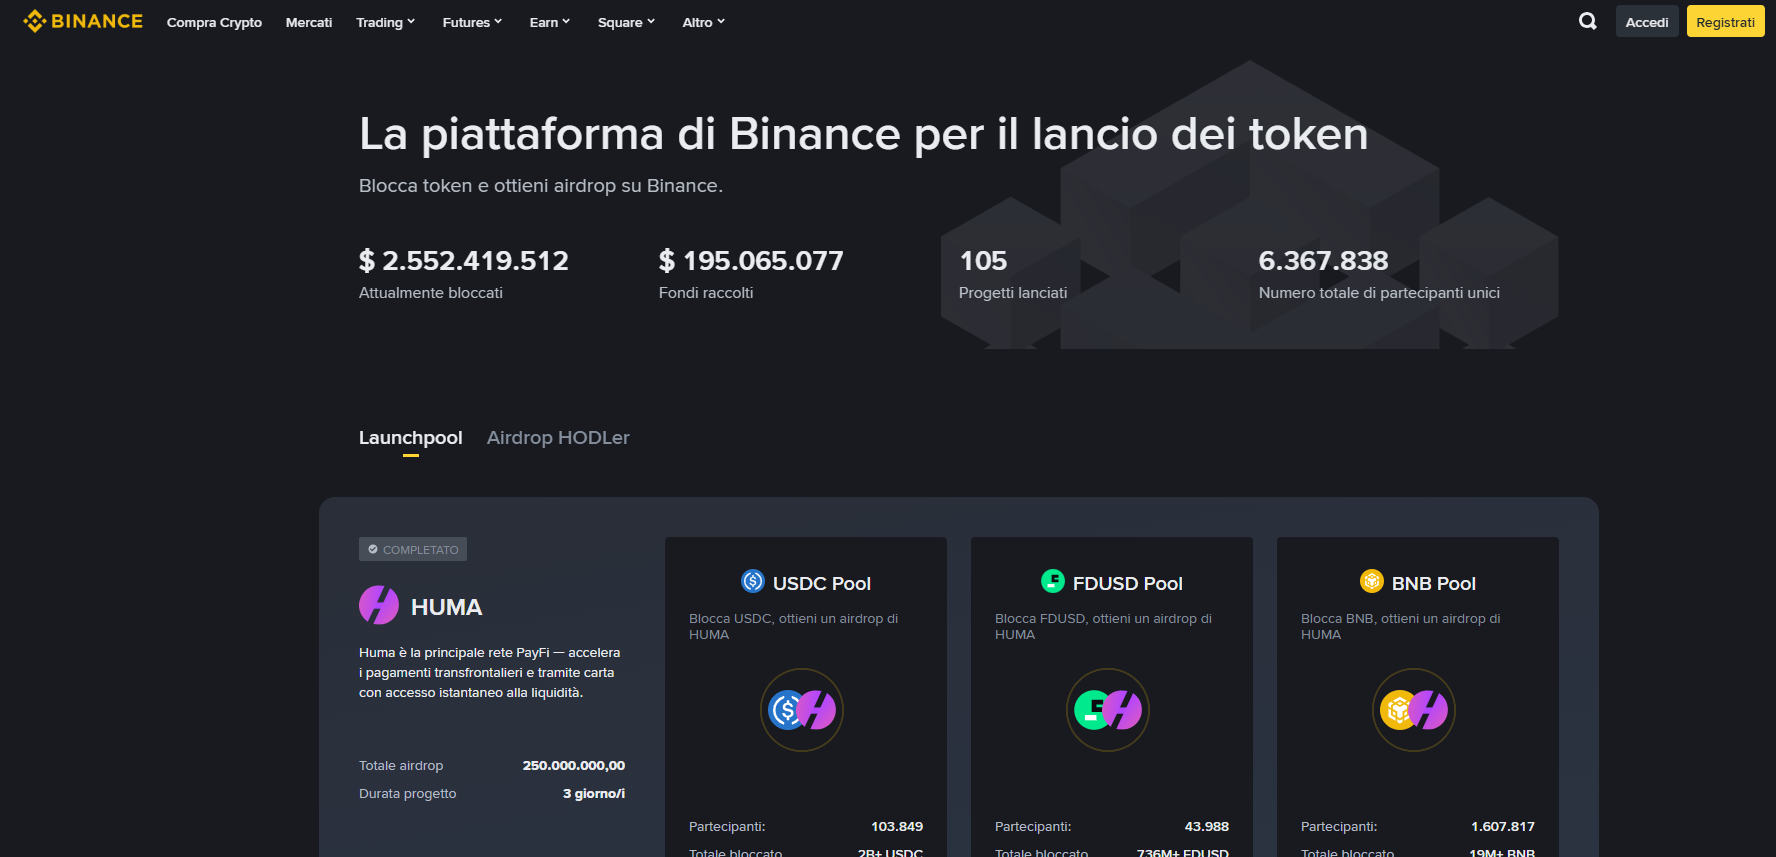Click the HUMA token logo icon
Image resolution: width=1776 pixels, height=857 pixels.
tap(379, 605)
